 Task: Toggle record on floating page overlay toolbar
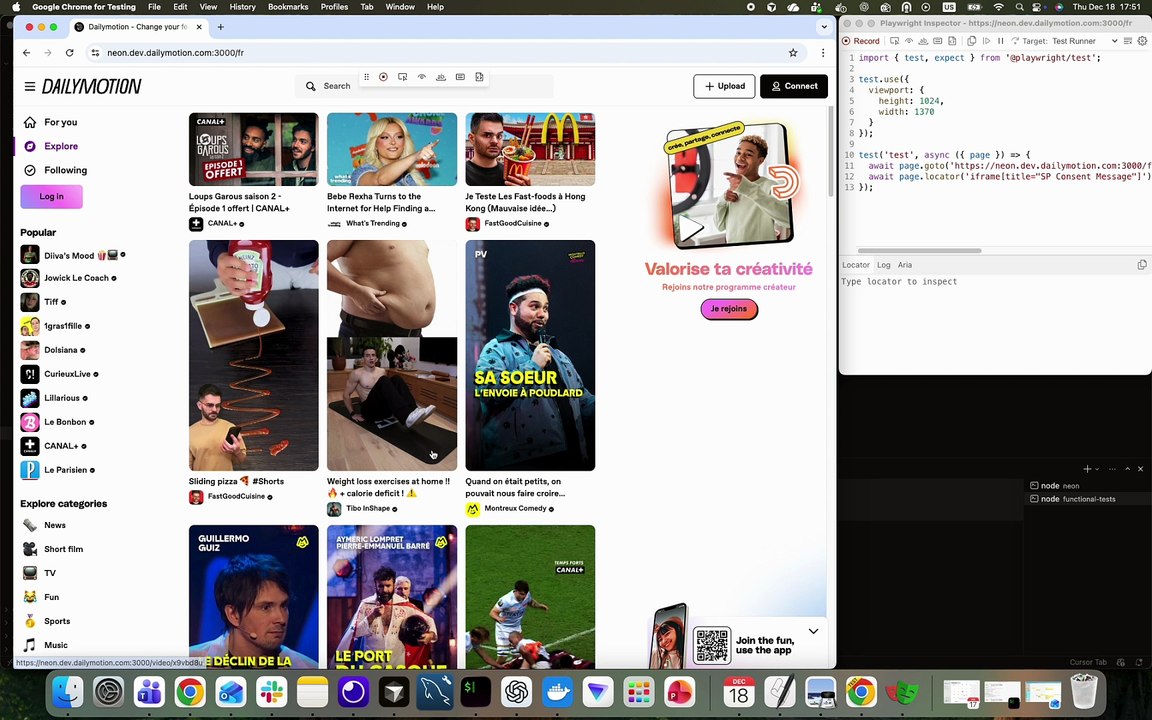point(384,77)
